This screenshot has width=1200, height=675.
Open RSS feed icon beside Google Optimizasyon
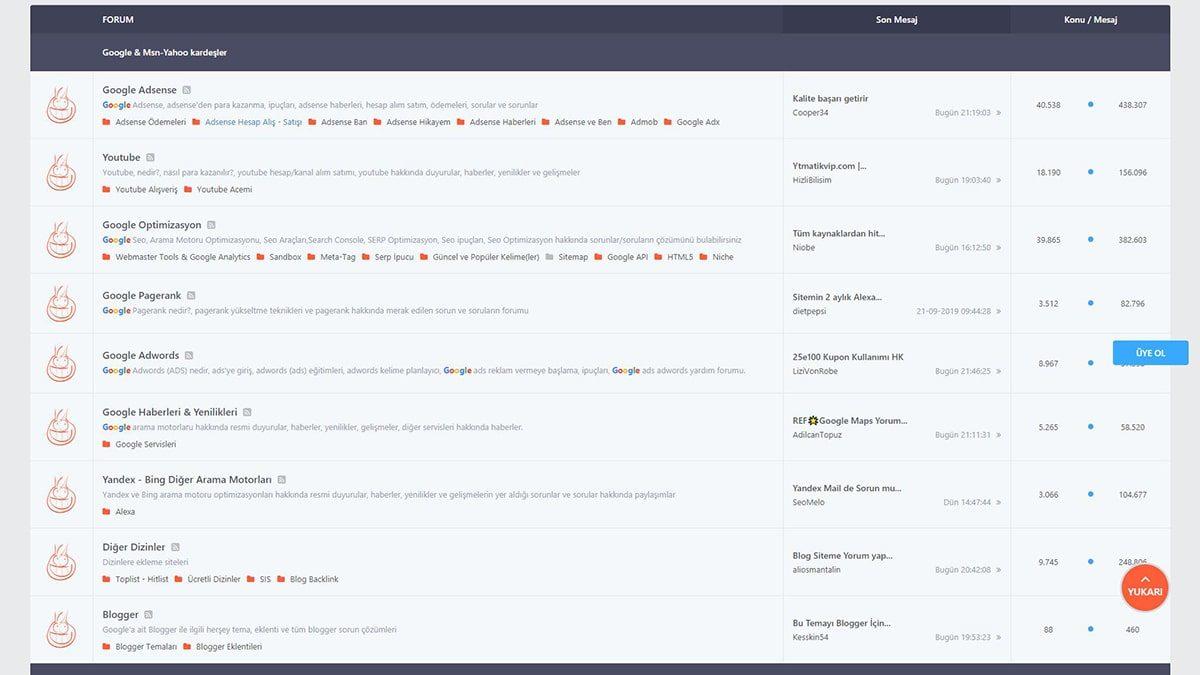pyautogui.click(x=211, y=225)
